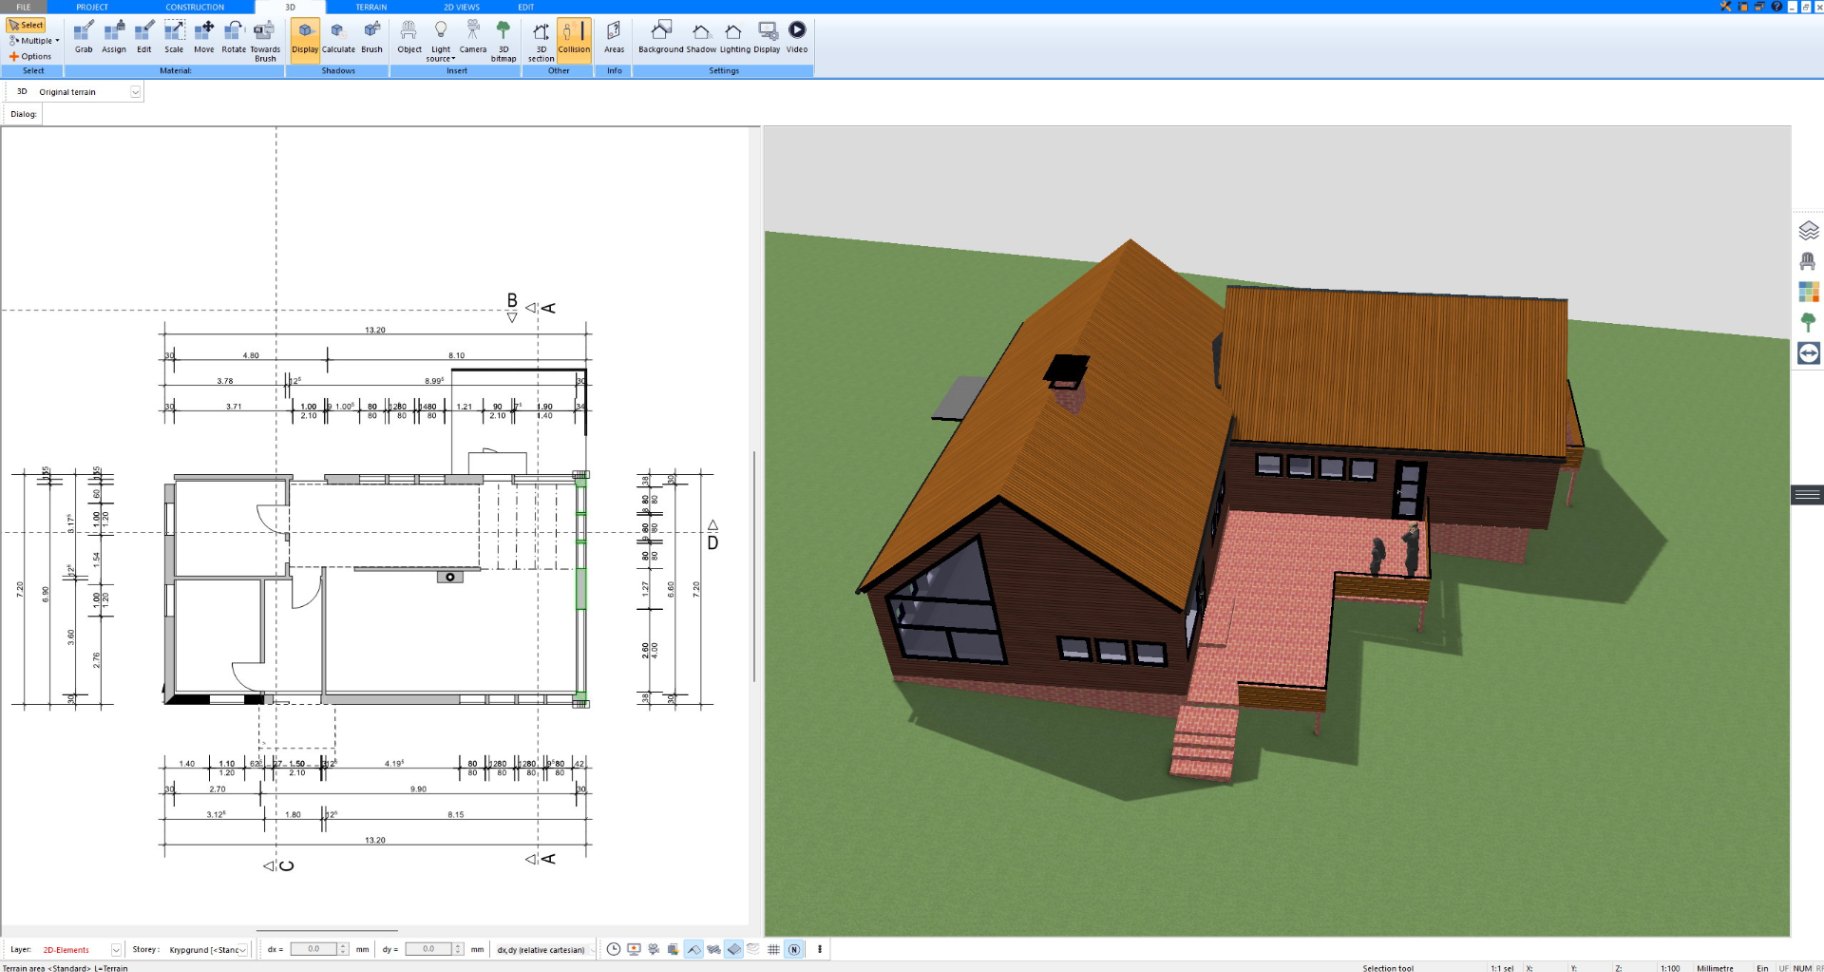Click the Move material button
The height and width of the screenshot is (972, 1824).
[x=204, y=37]
